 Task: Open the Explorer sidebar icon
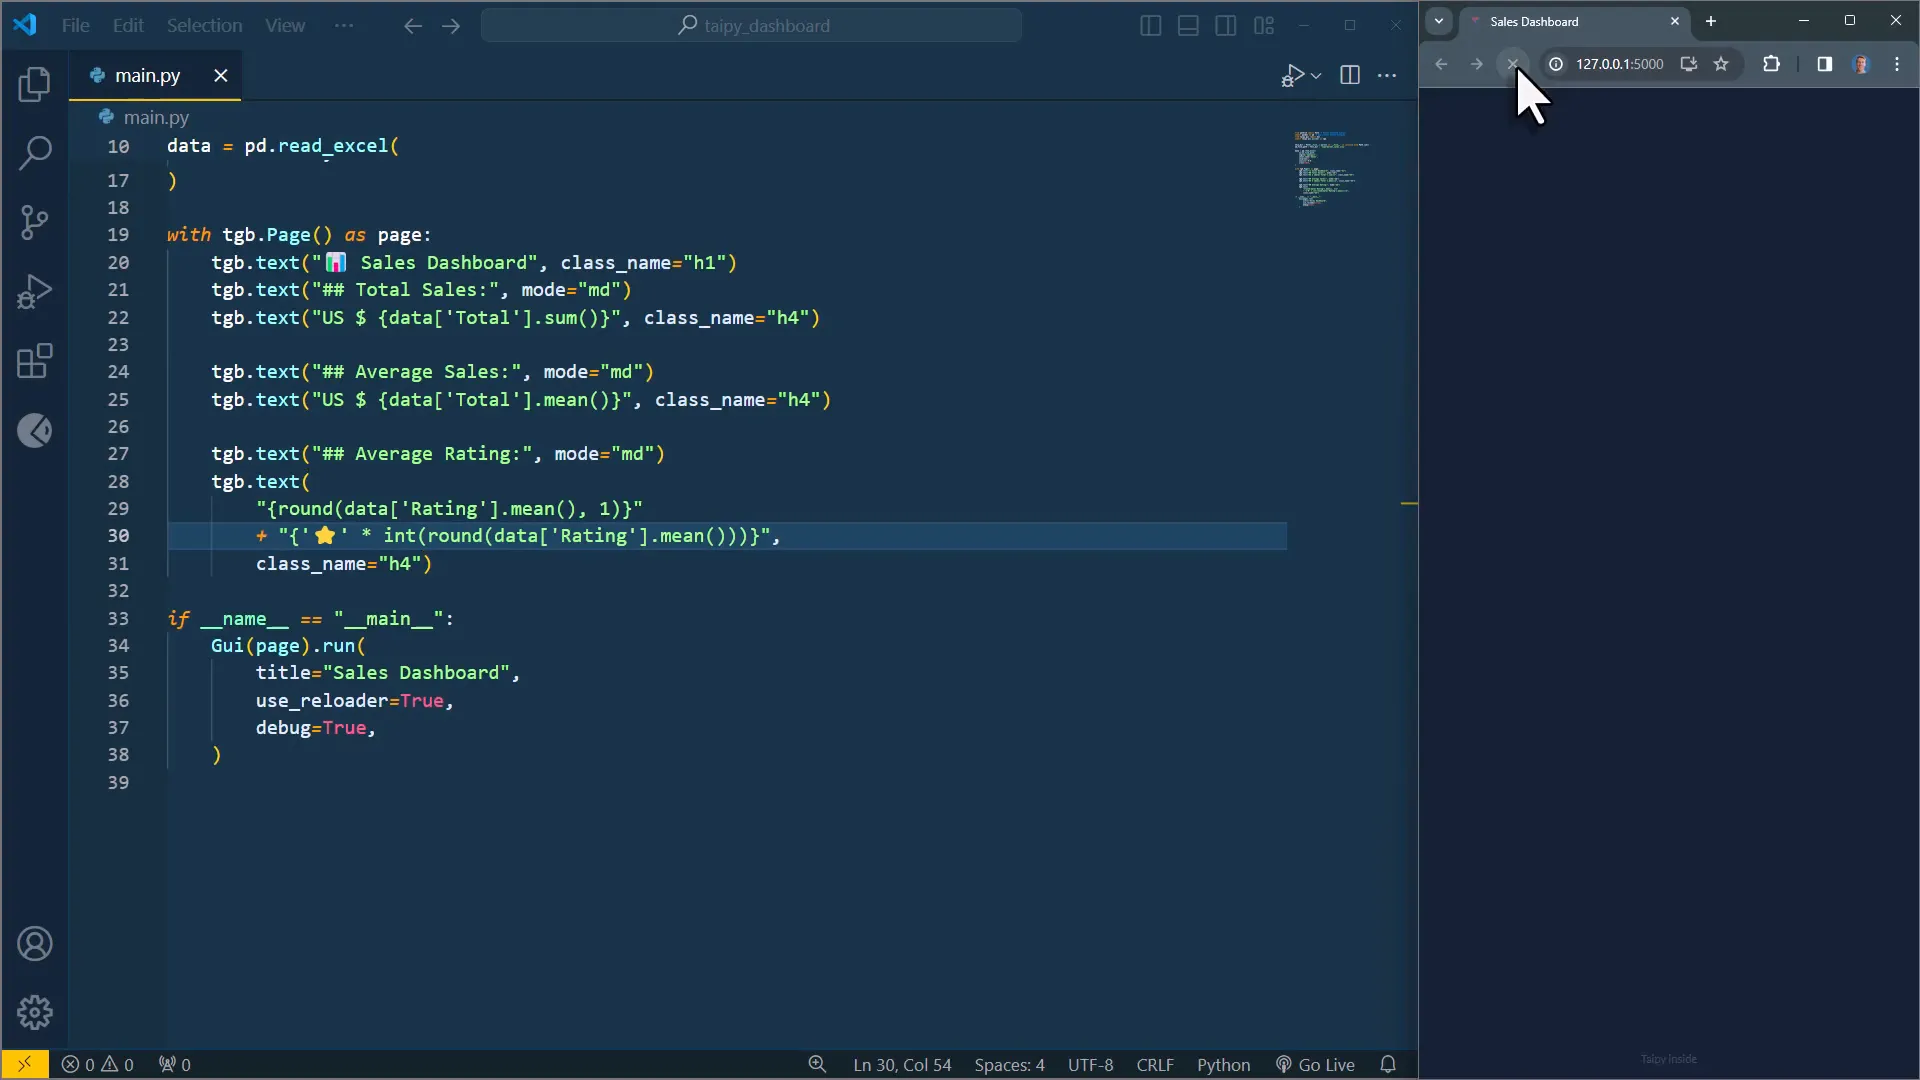coord(35,85)
